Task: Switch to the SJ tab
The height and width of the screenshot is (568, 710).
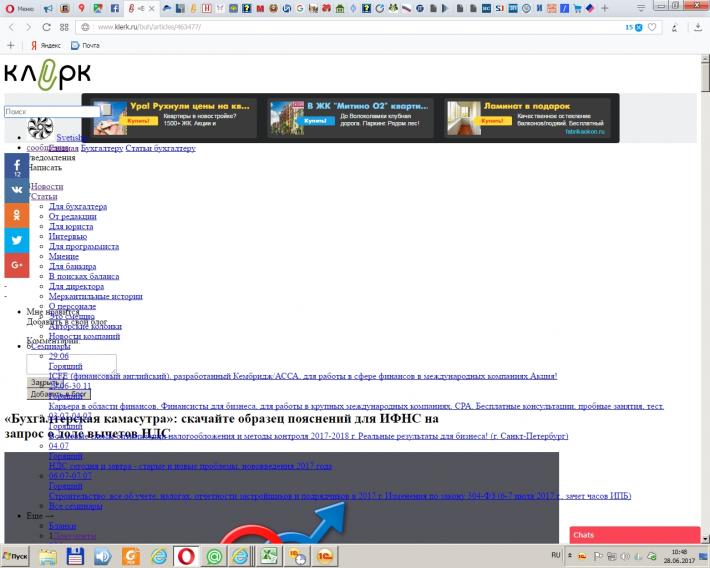Action: point(499,8)
